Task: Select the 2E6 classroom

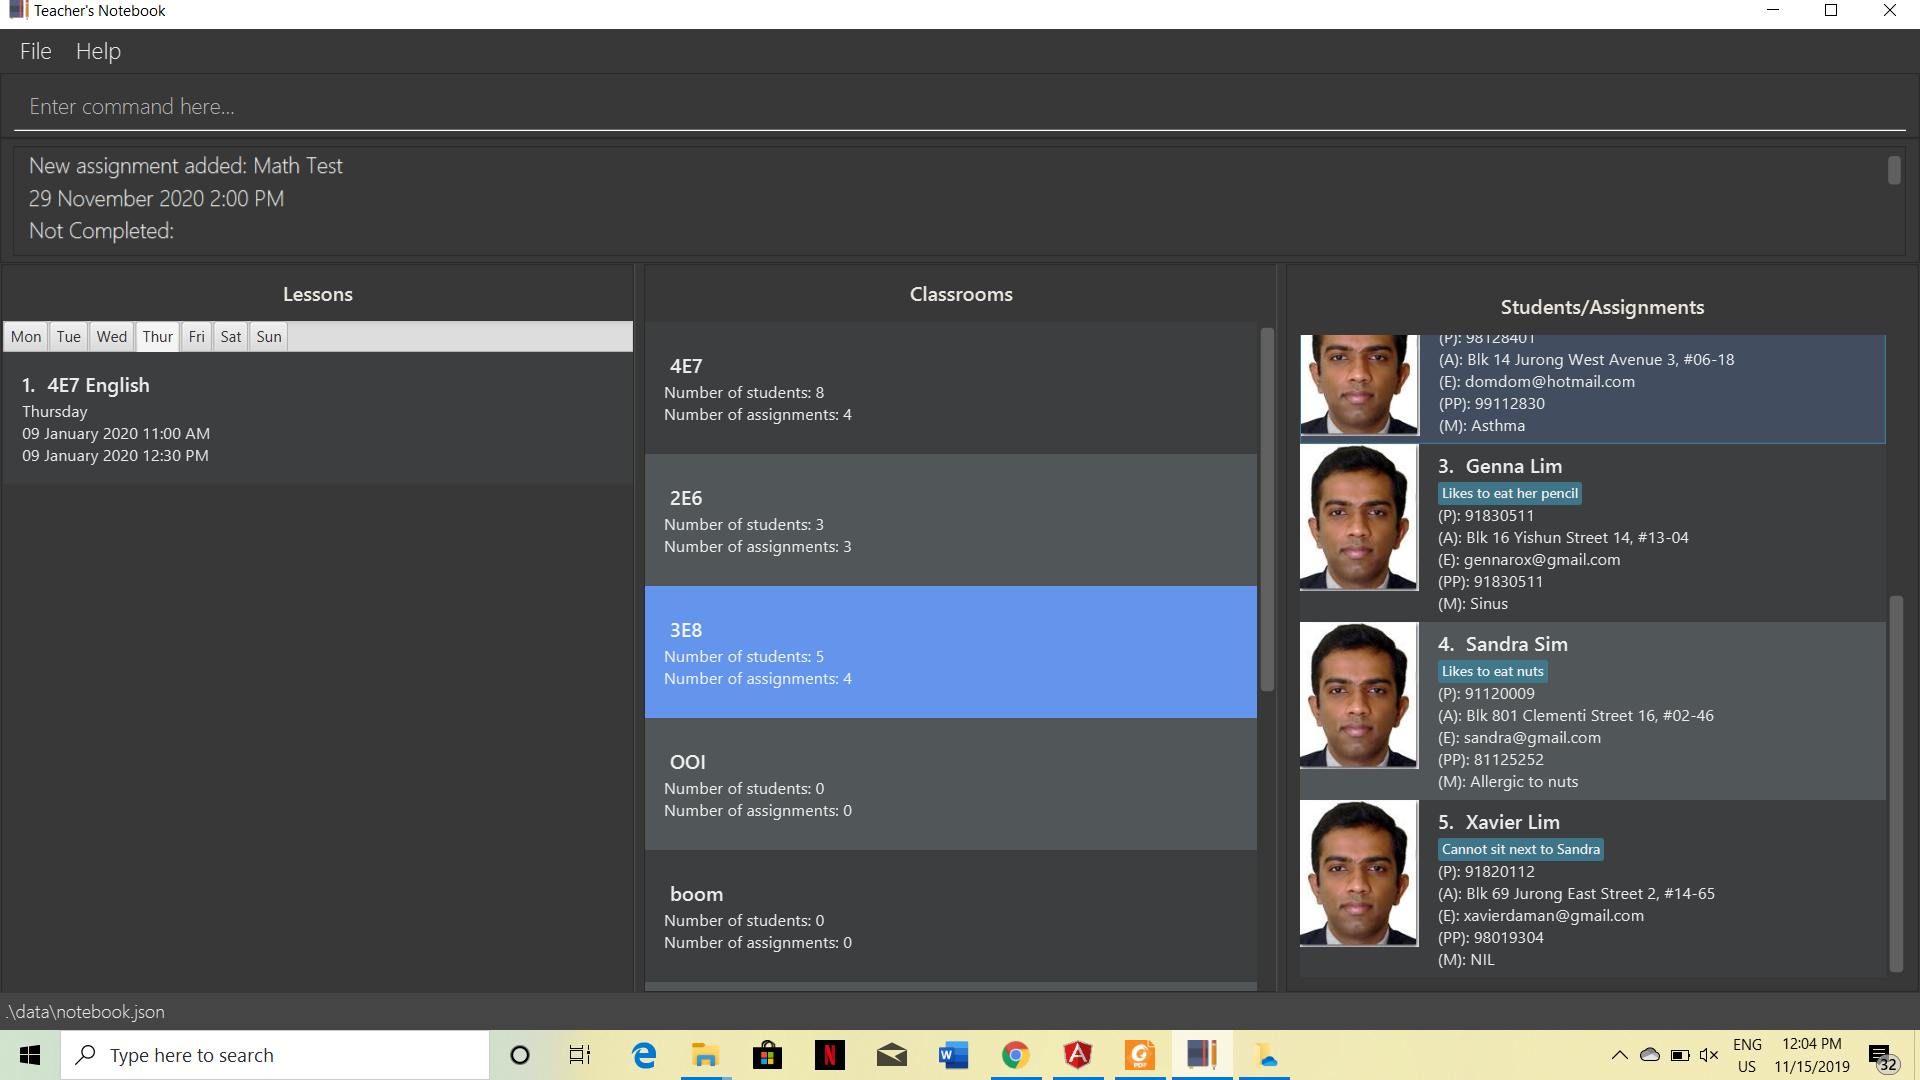Action: (x=950, y=521)
